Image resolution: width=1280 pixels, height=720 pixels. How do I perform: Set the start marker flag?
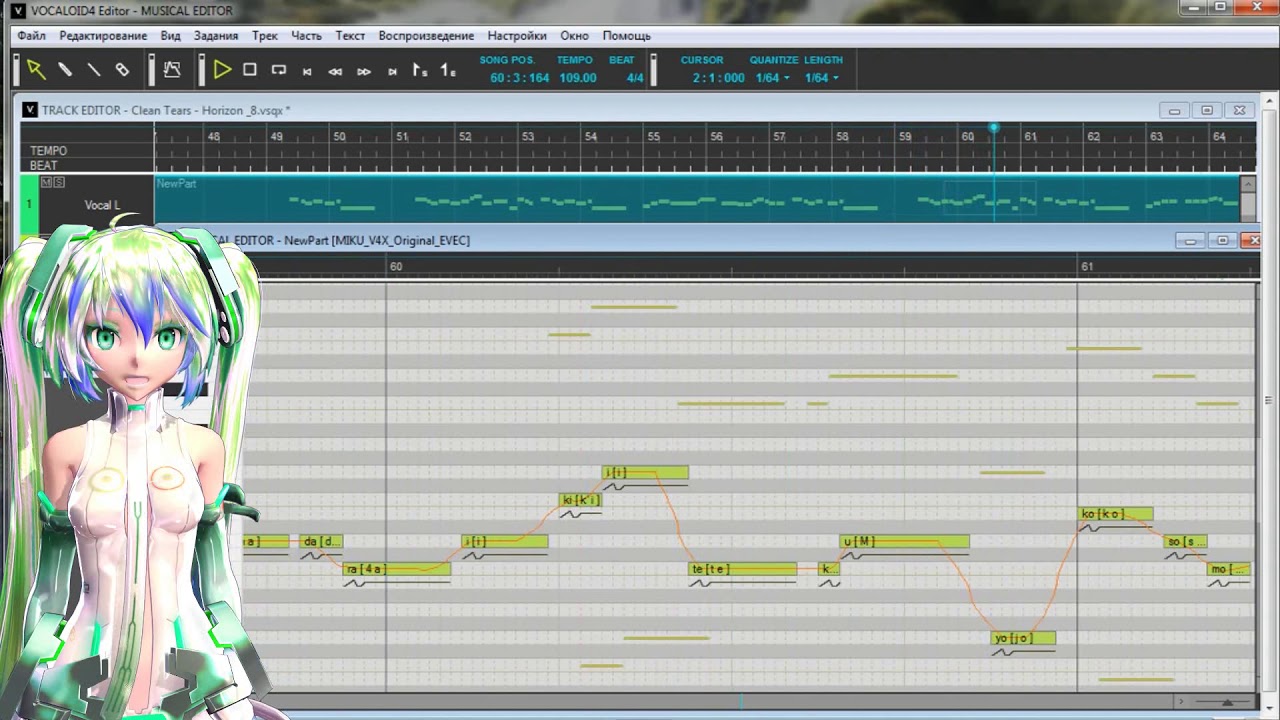pos(420,71)
